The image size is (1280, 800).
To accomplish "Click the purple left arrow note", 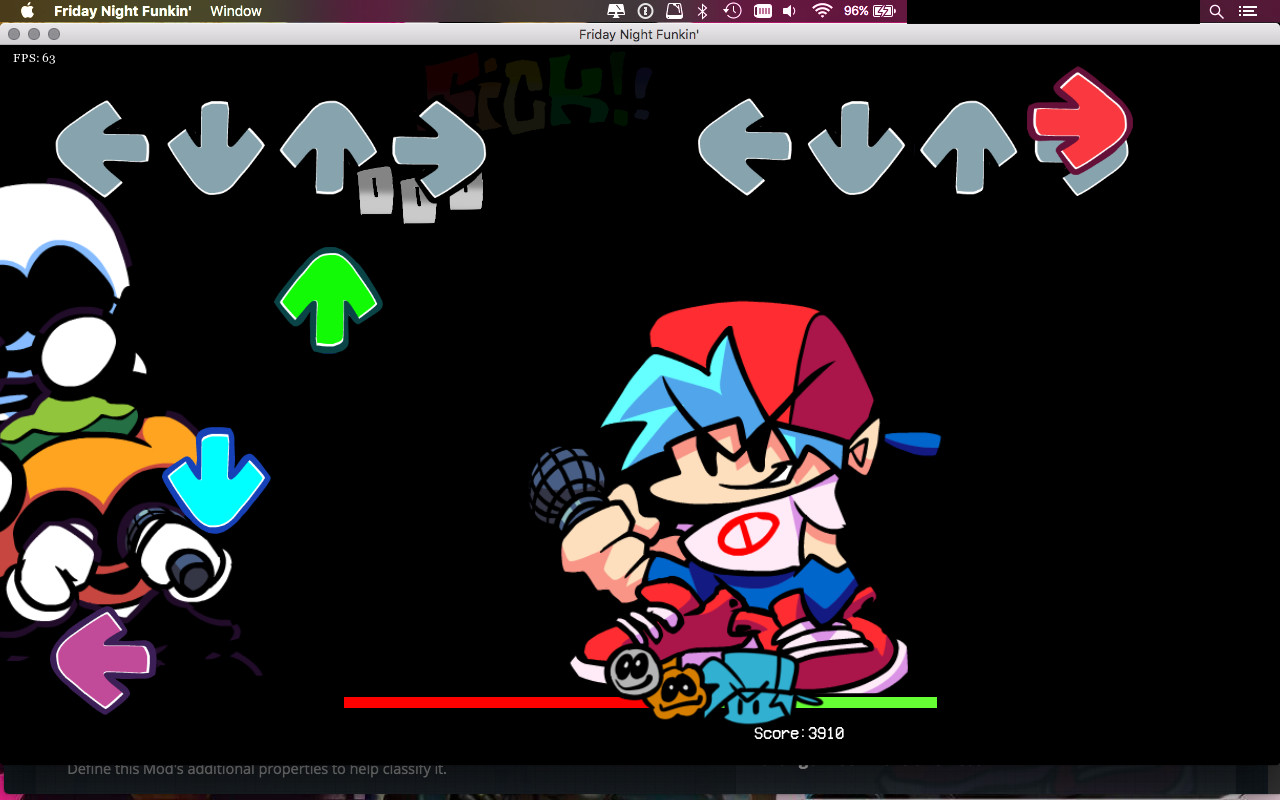I will click(103, 661).
